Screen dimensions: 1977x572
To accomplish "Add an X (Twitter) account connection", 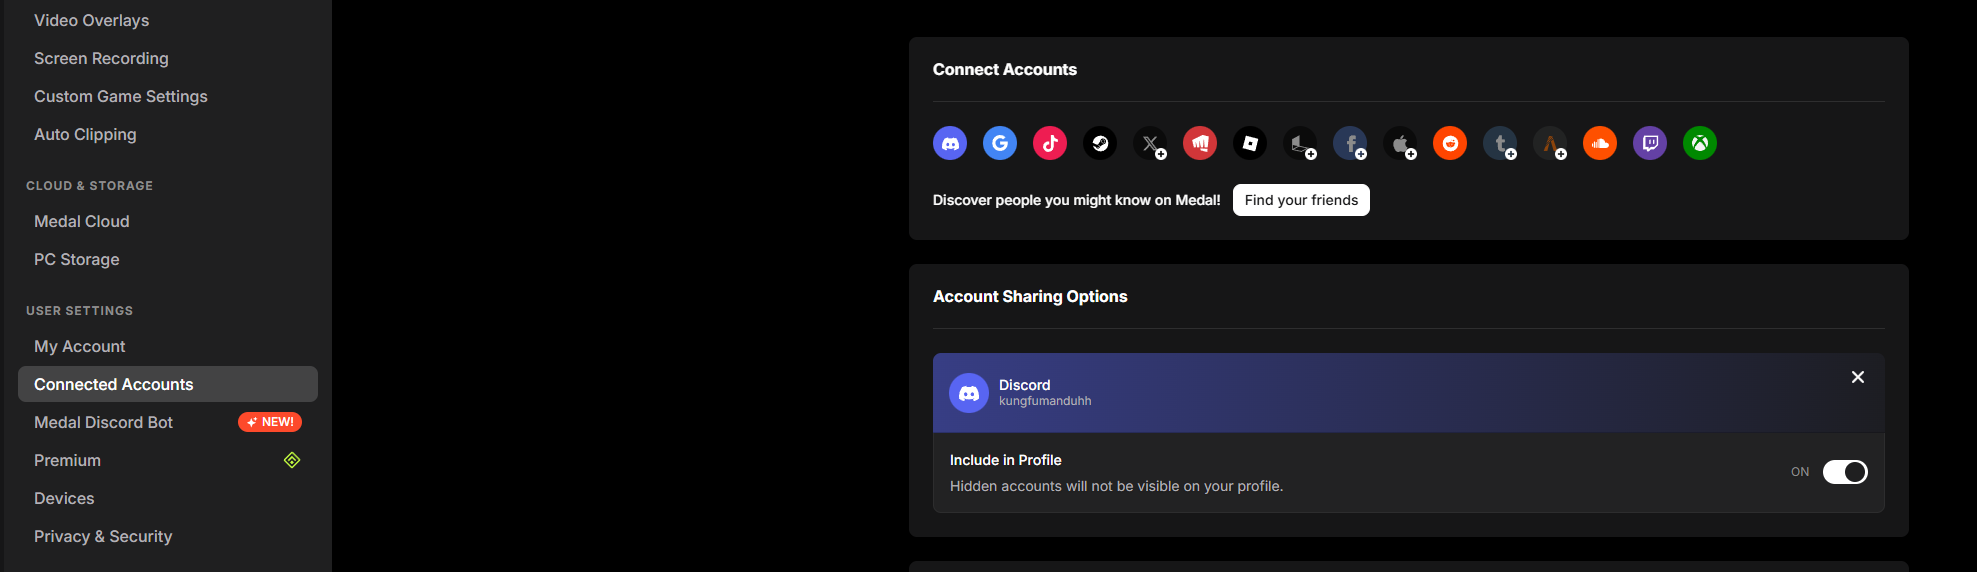I will [x=1150, y=143].
